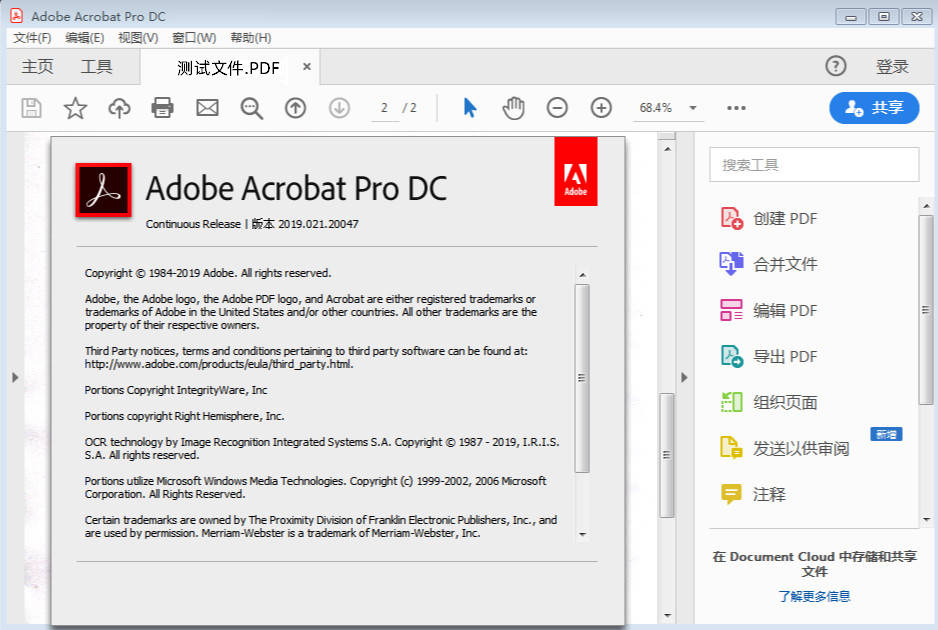Click the 搜索工具 search field

tap(814, 165)
